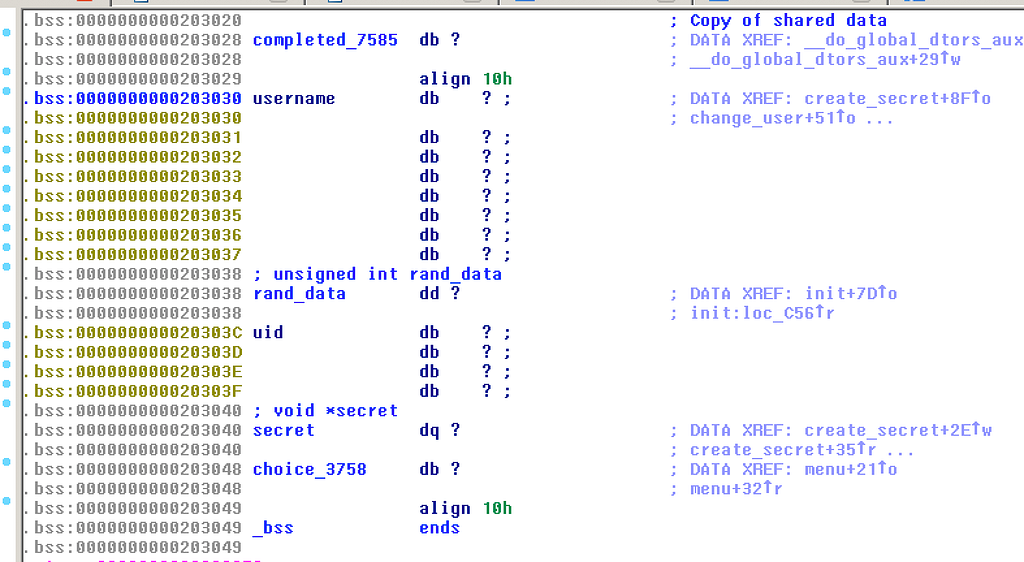Jump to the init+7D xref

851,294
